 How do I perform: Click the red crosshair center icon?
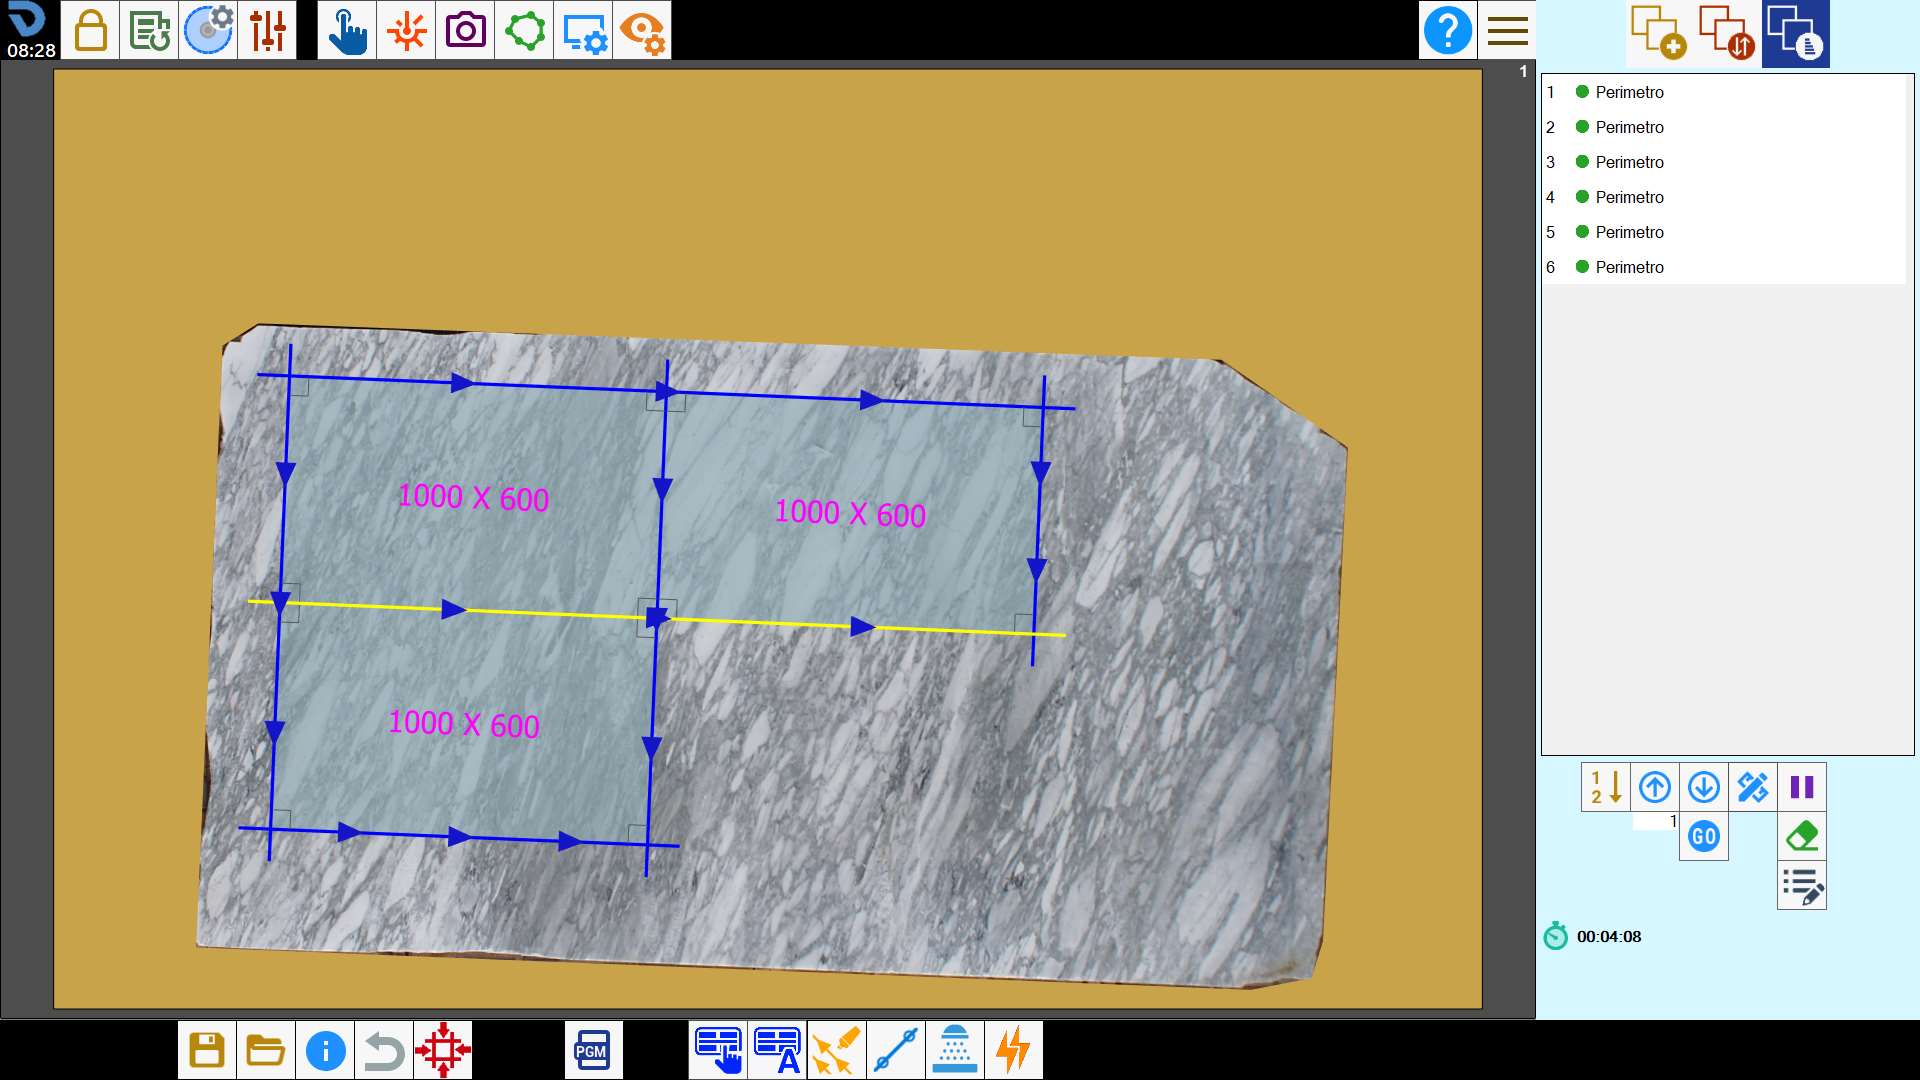(443, 1050)
